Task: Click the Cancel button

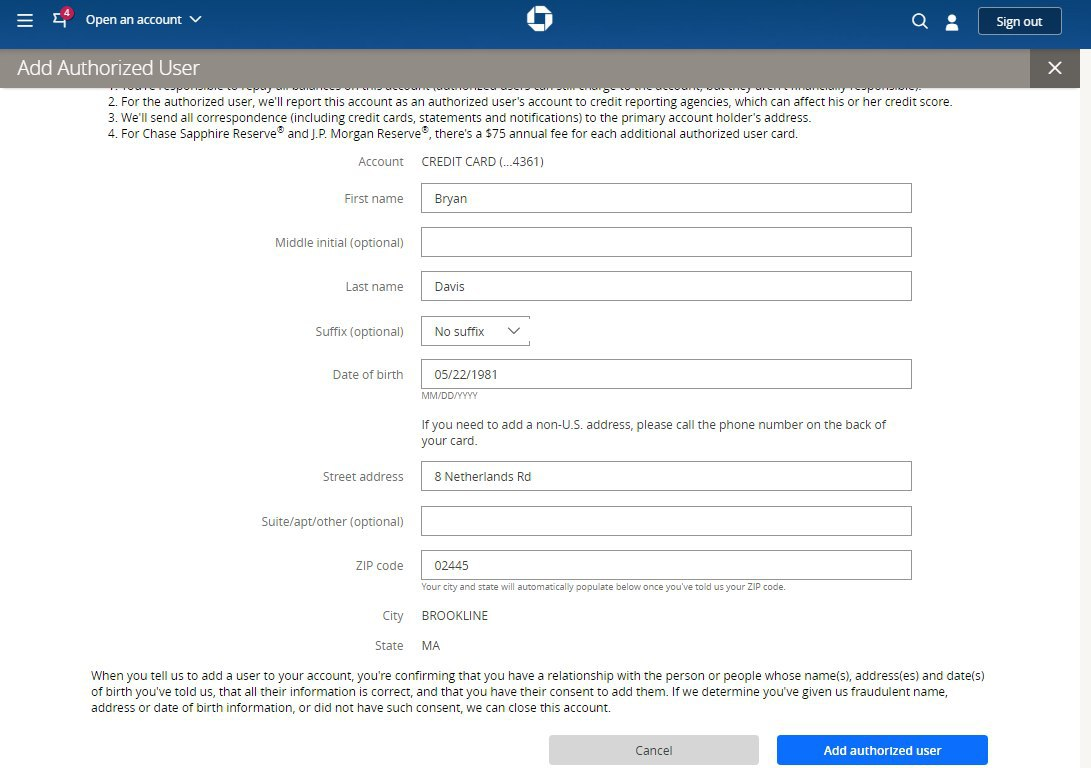Action: [653, 750]
